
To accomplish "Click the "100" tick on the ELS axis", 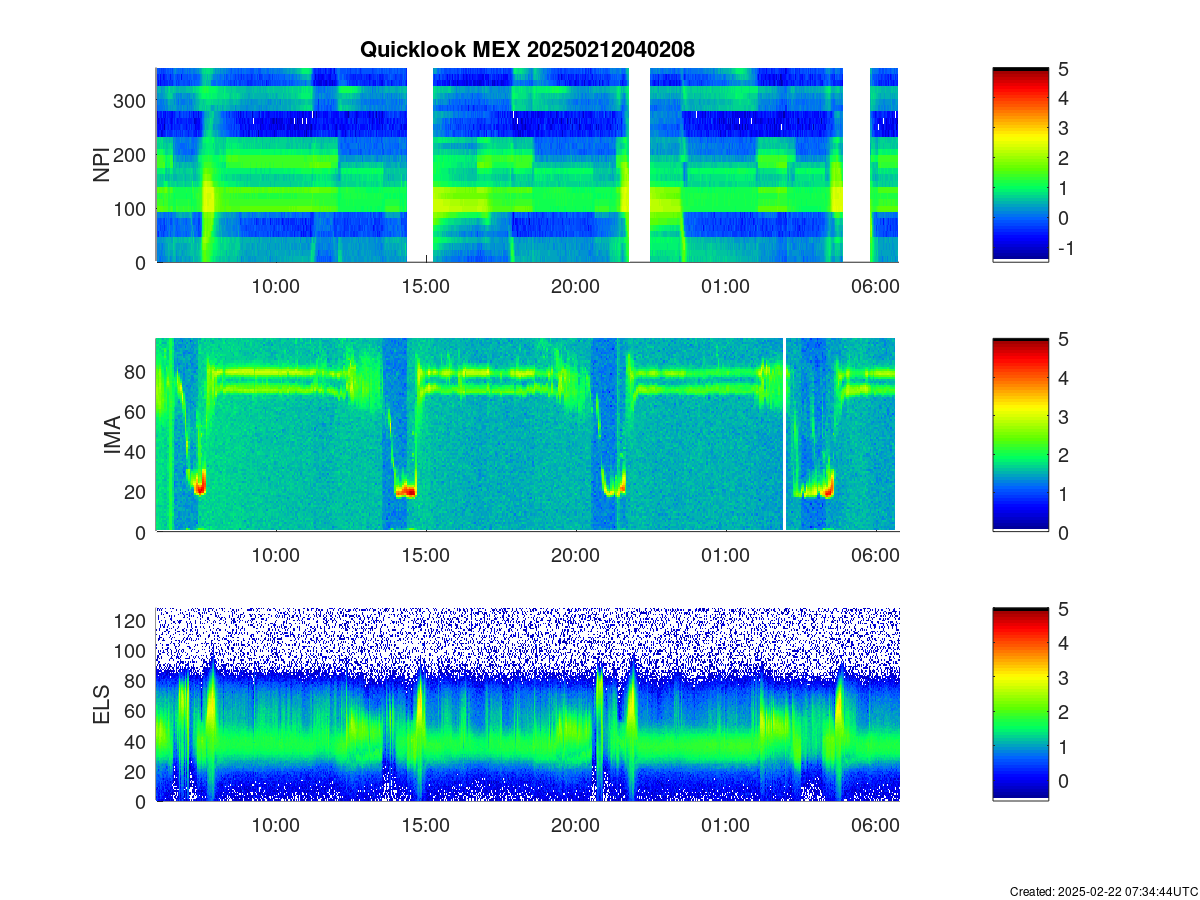I will [x=131, y=651].
